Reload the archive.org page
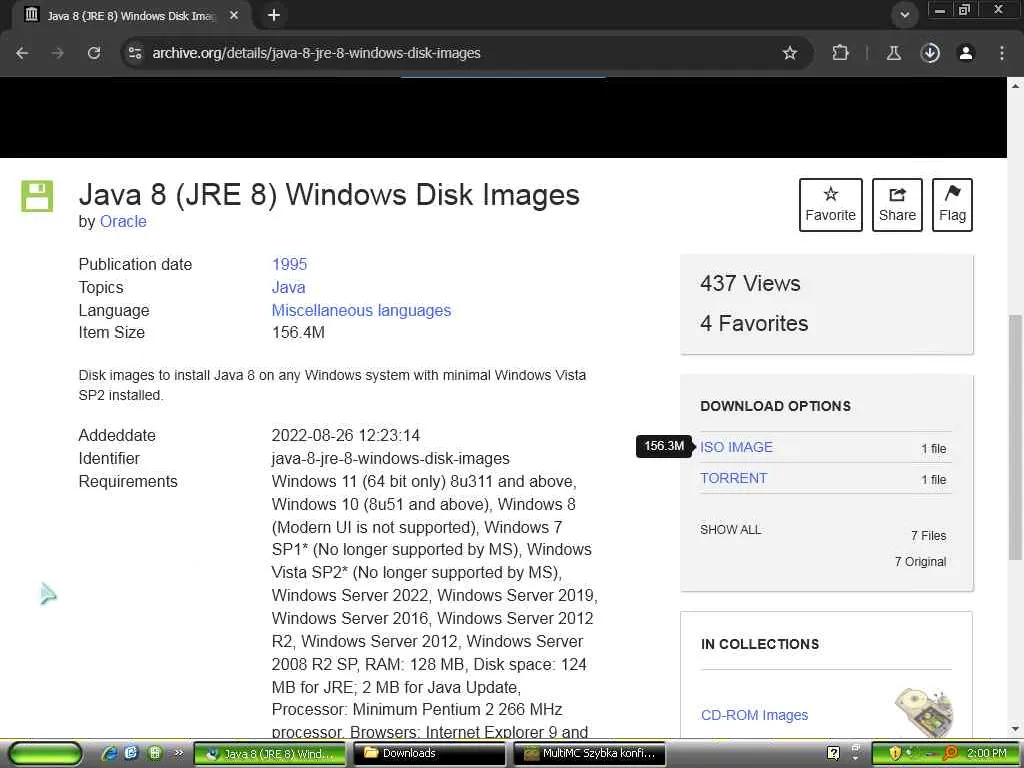The width and height of the screenshot is (1024, 768). pyautogui.click(x=93, y=53)
